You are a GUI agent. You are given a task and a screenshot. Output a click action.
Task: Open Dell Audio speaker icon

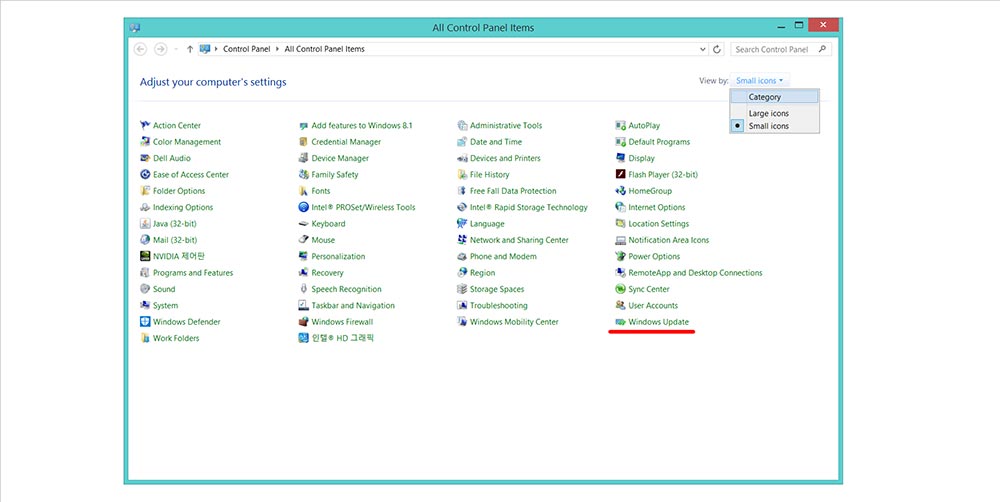[145, 158]
